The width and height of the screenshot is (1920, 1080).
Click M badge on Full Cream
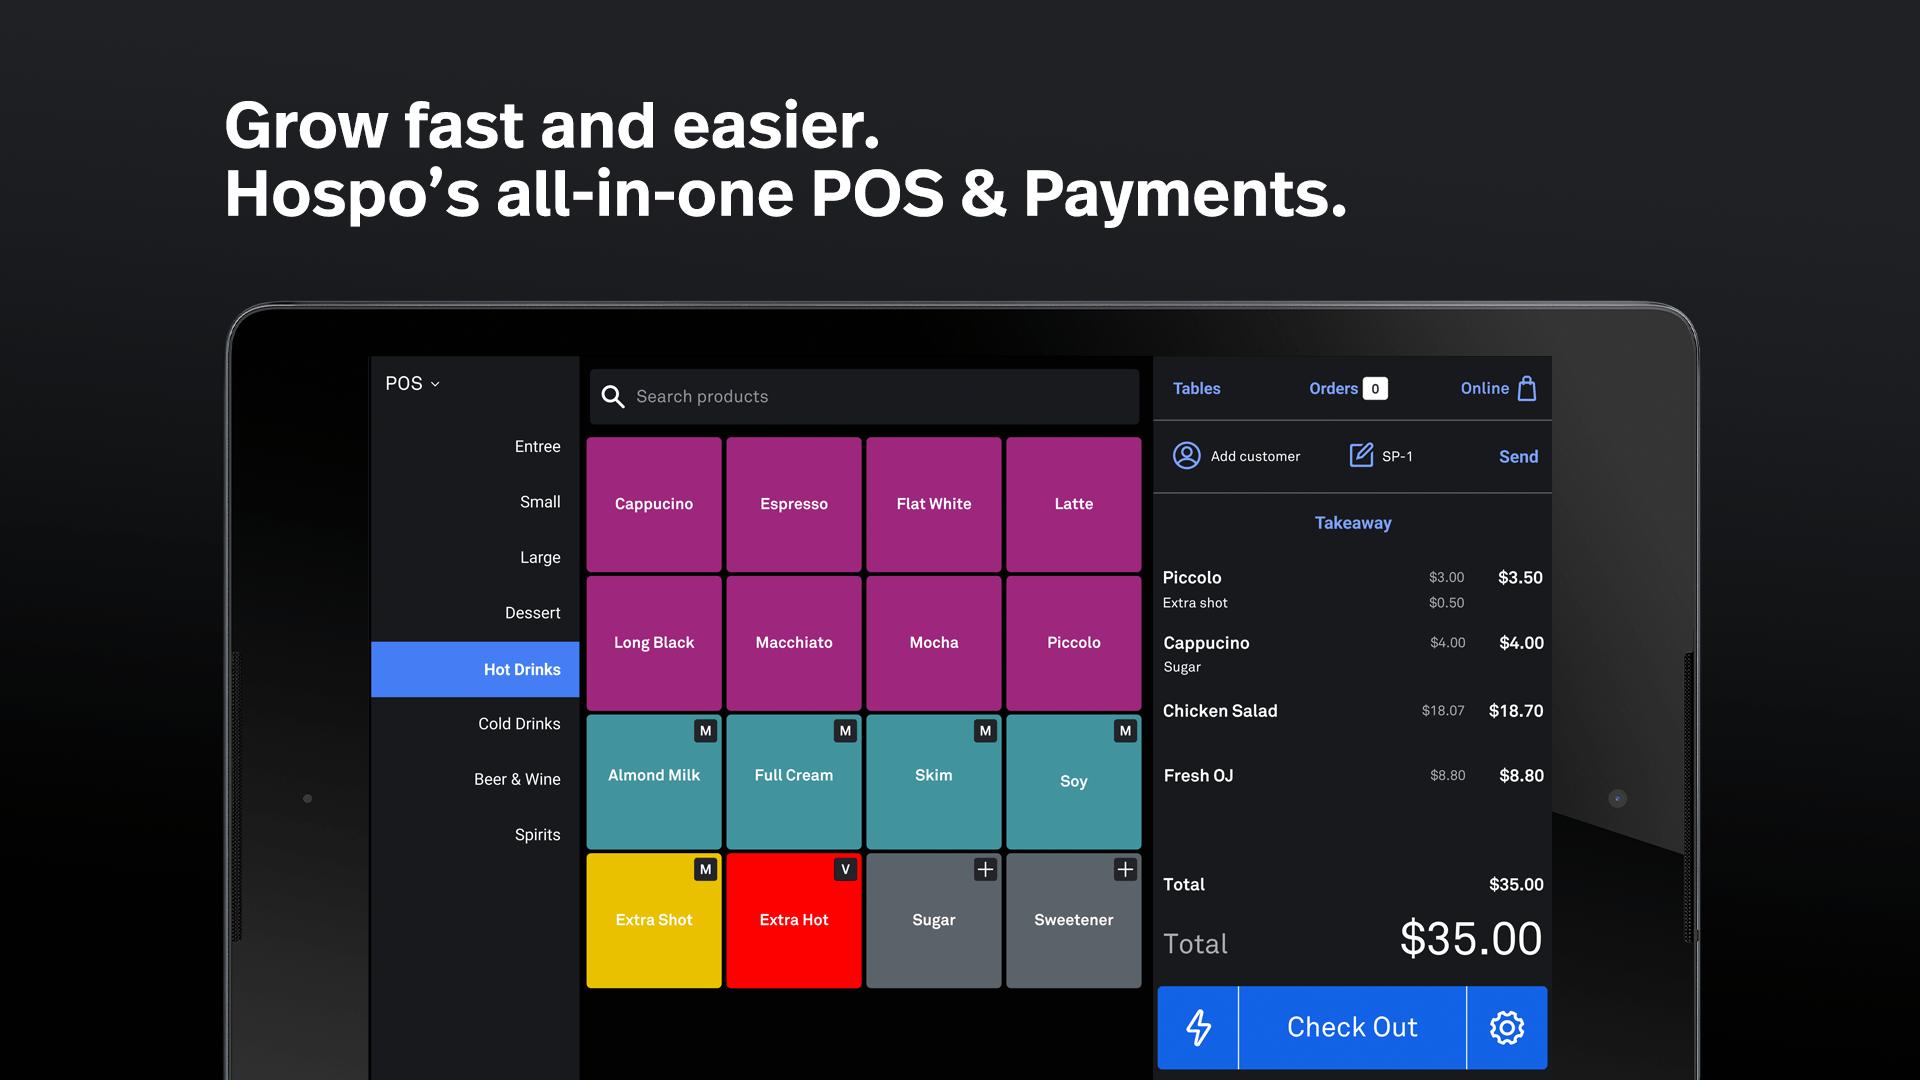[846, 731]
